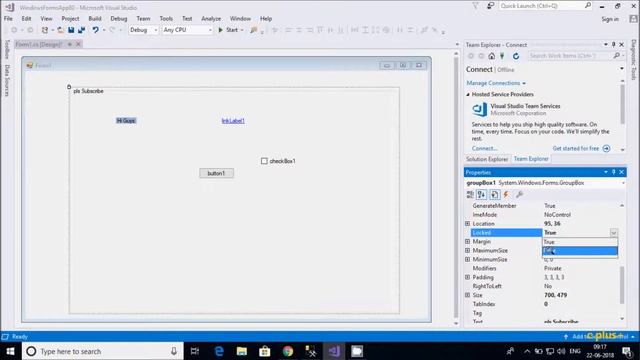Click the Start debugging button
The height and width of the screenshot is (360, 640).
228,30
